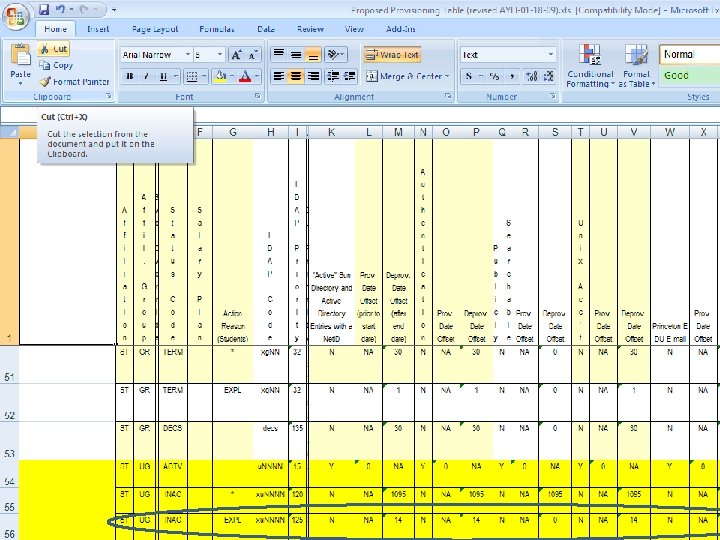
Task: Switch to the Formulas tab
Action: pyautogui.click(x=217, y=29)
